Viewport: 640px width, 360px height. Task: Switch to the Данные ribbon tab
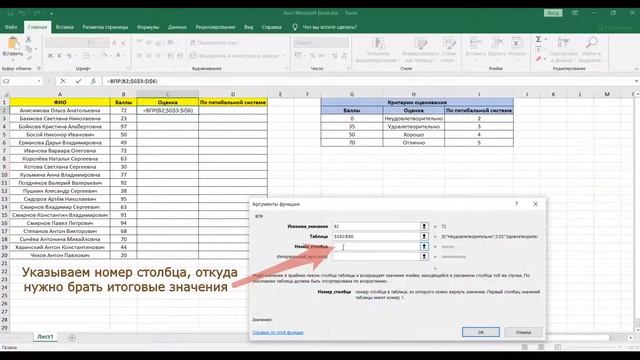point(177,27)
